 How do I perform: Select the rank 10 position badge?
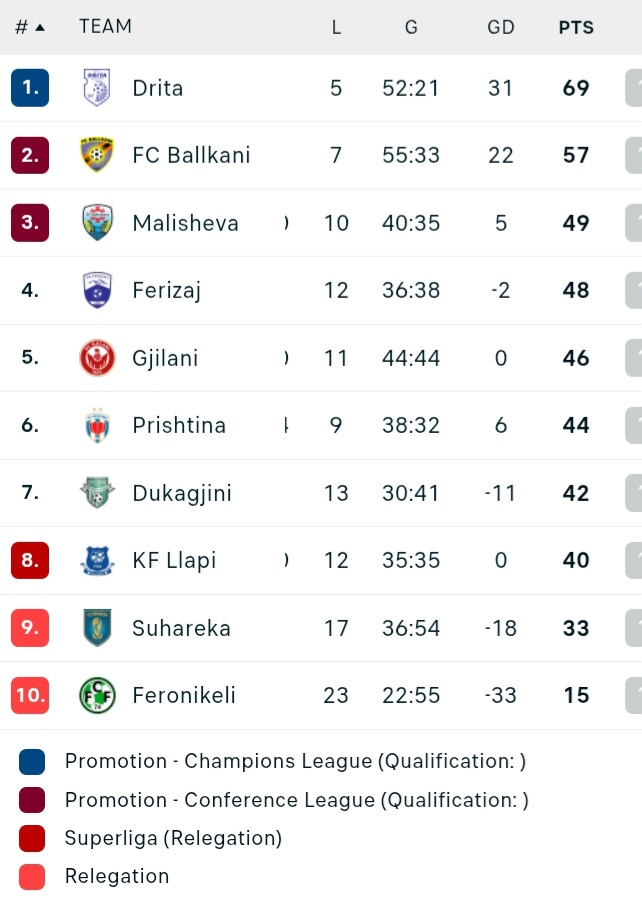point(30,695)
